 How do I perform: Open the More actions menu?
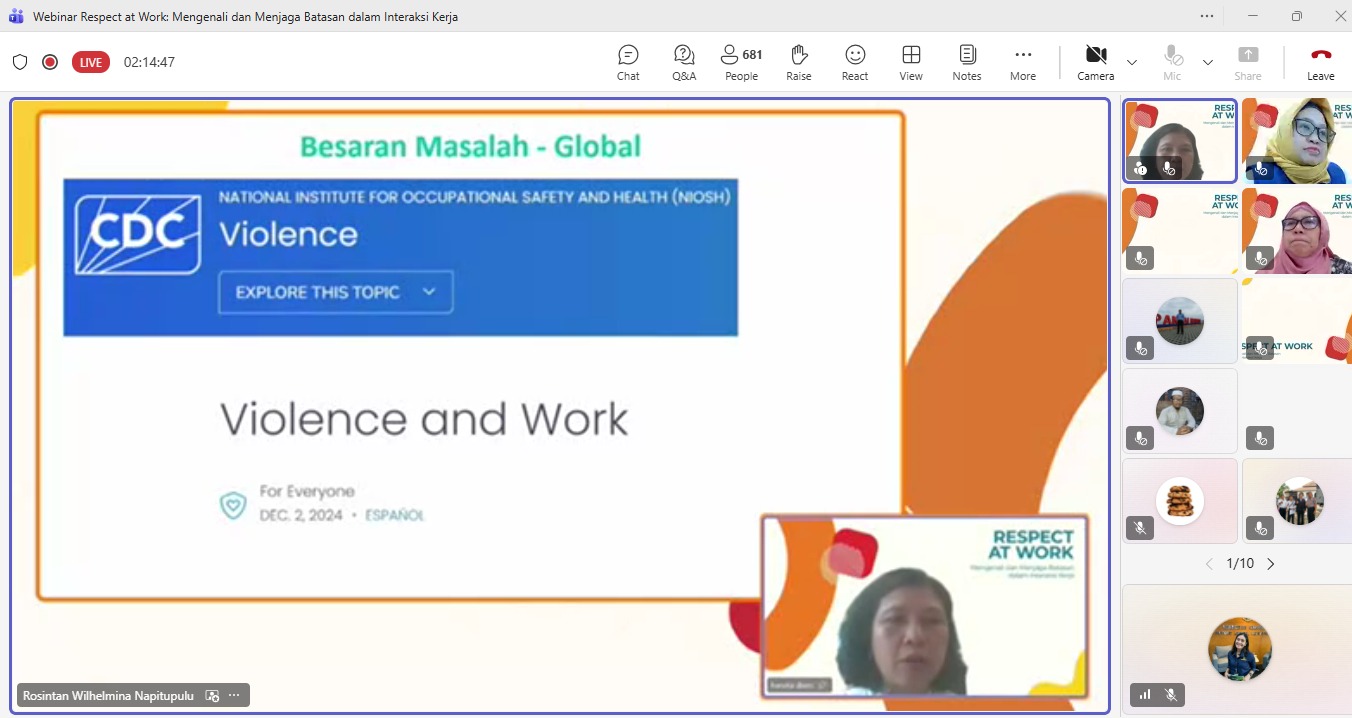pyautogui.click(x=1022, y=62)
